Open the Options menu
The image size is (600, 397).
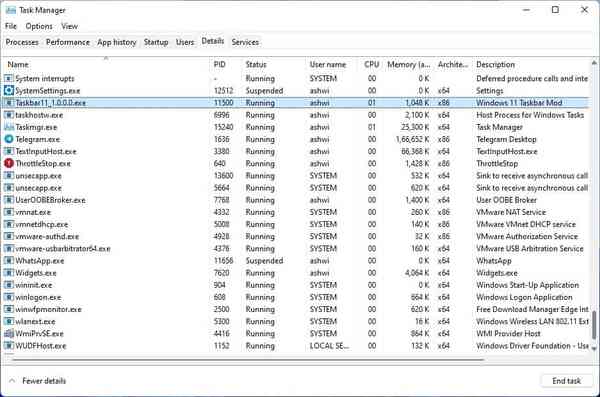[39, 26]
